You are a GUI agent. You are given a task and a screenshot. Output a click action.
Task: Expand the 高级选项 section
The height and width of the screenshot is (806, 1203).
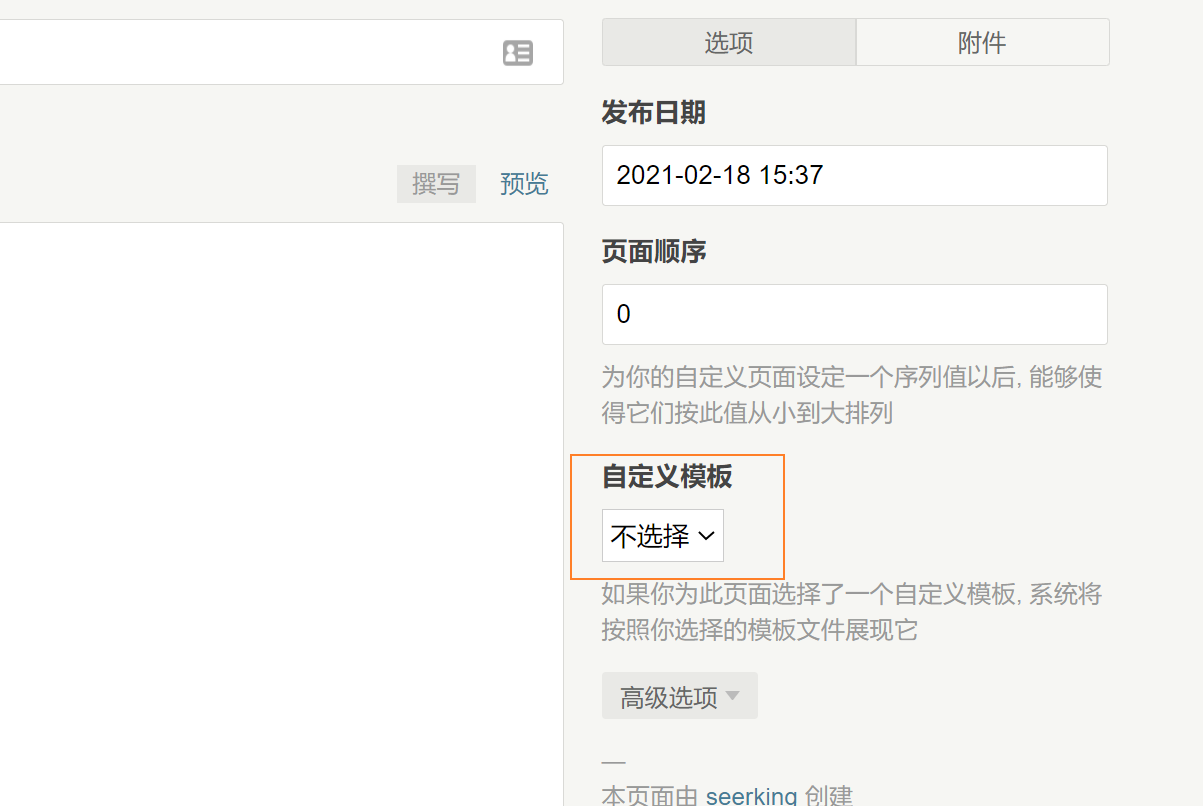pos(679,695)
